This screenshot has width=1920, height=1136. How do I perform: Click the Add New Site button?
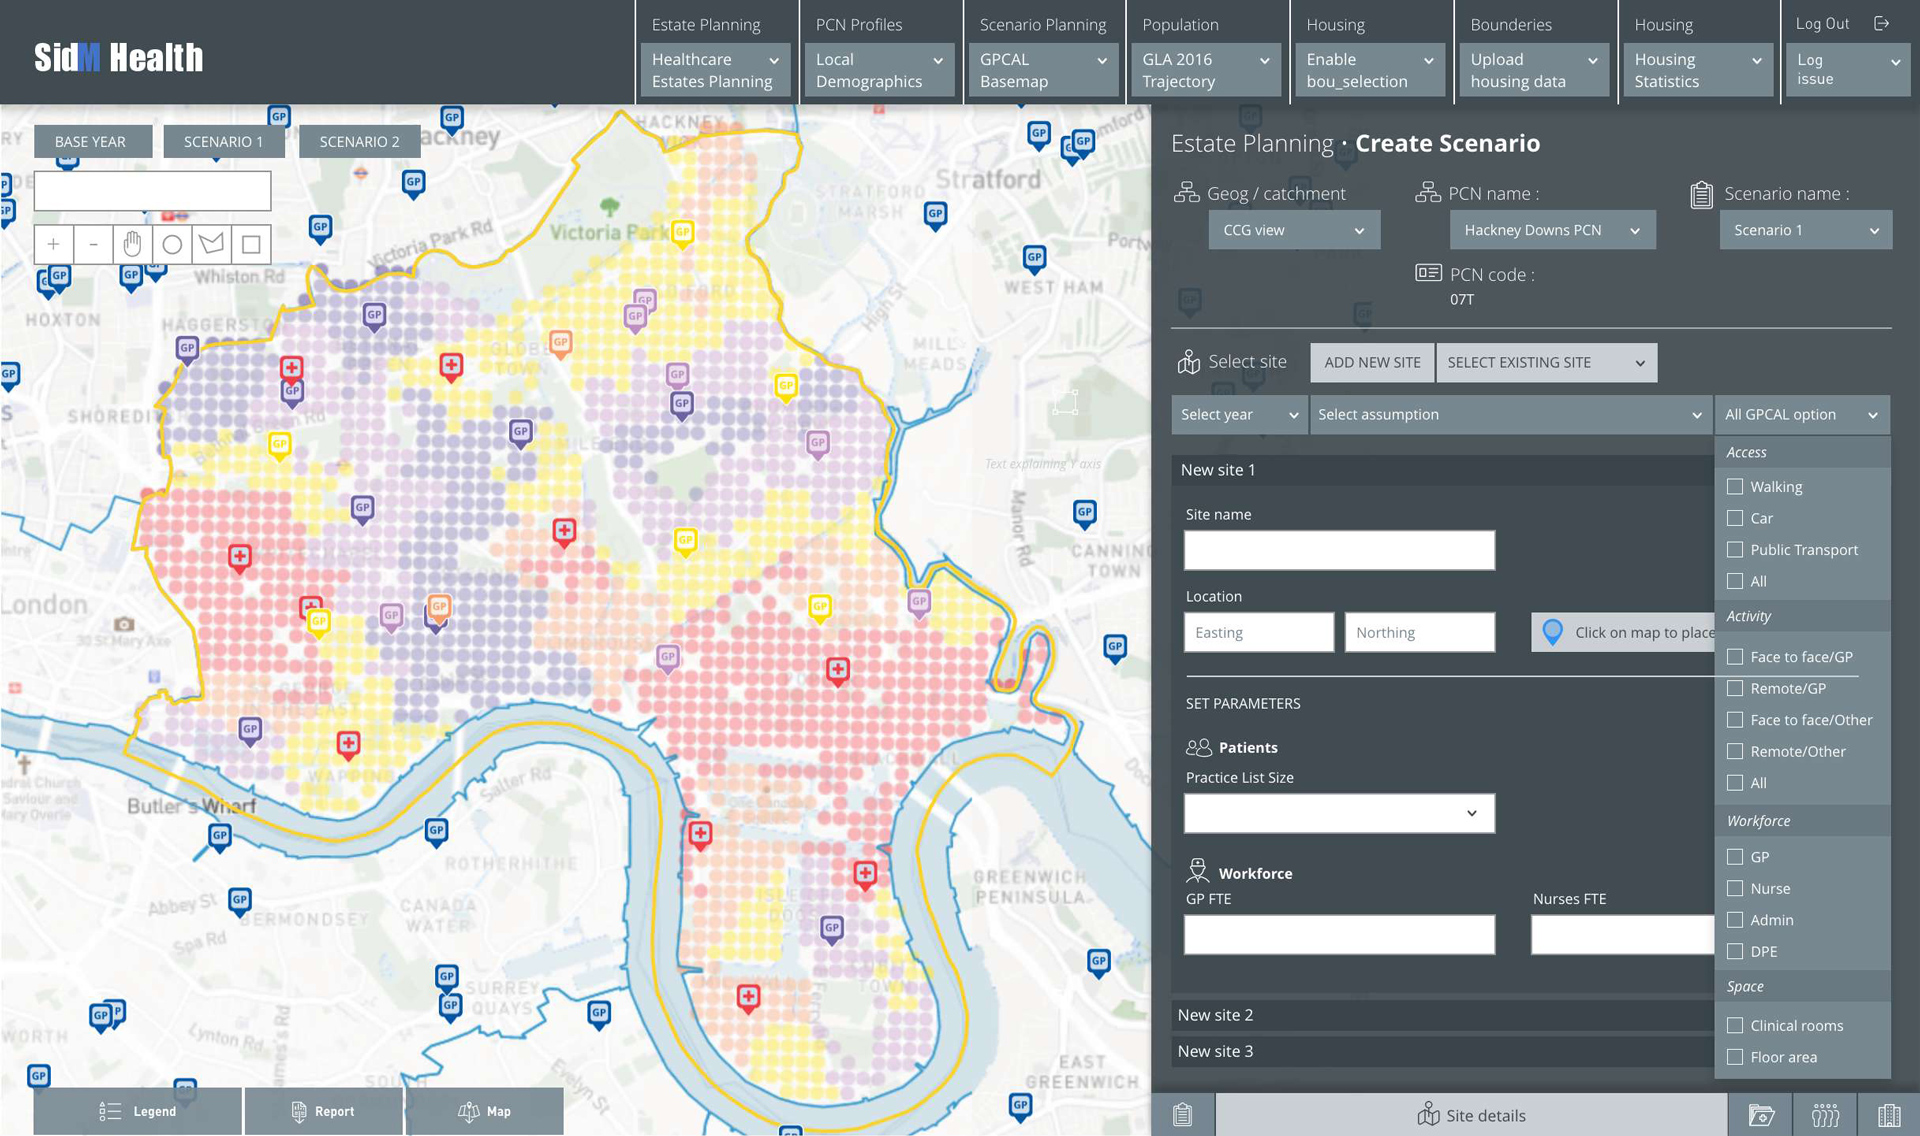point(1372,363)
